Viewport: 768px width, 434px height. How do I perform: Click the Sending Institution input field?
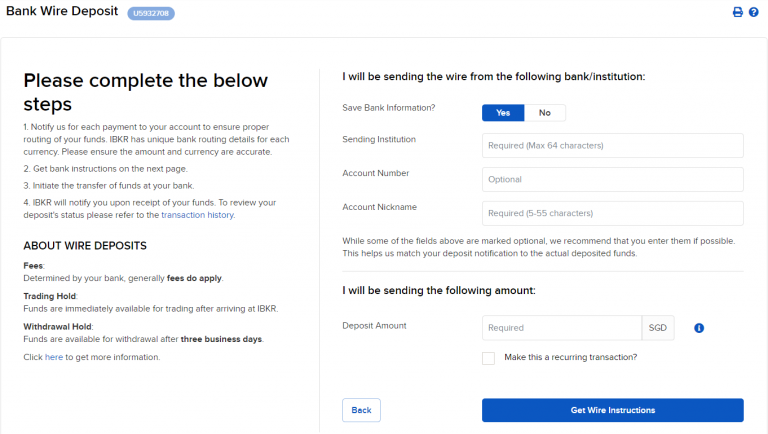pos(612,146)
